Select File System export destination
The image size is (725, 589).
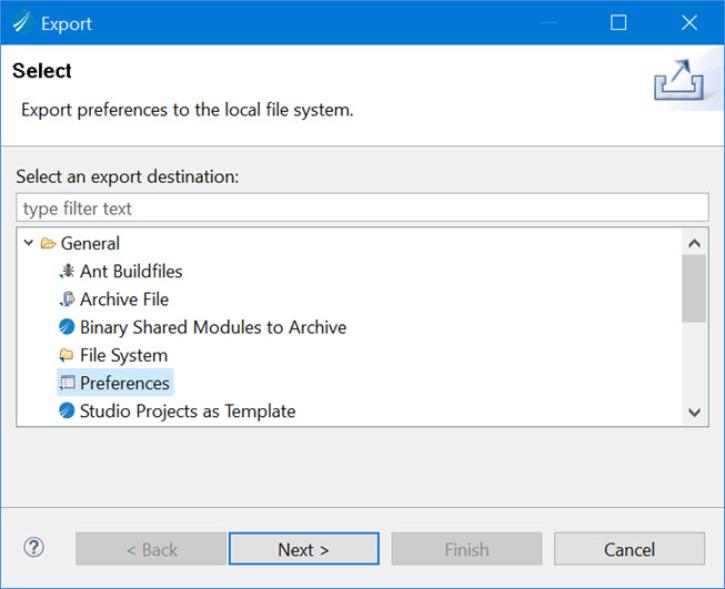tap(123, 355)
